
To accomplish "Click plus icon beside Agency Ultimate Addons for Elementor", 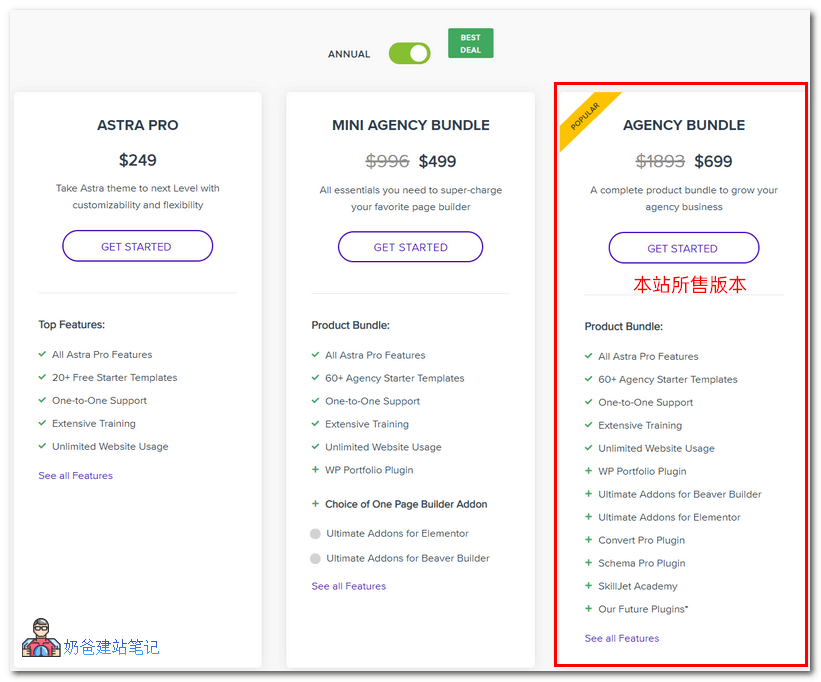I will pos(589,517).
